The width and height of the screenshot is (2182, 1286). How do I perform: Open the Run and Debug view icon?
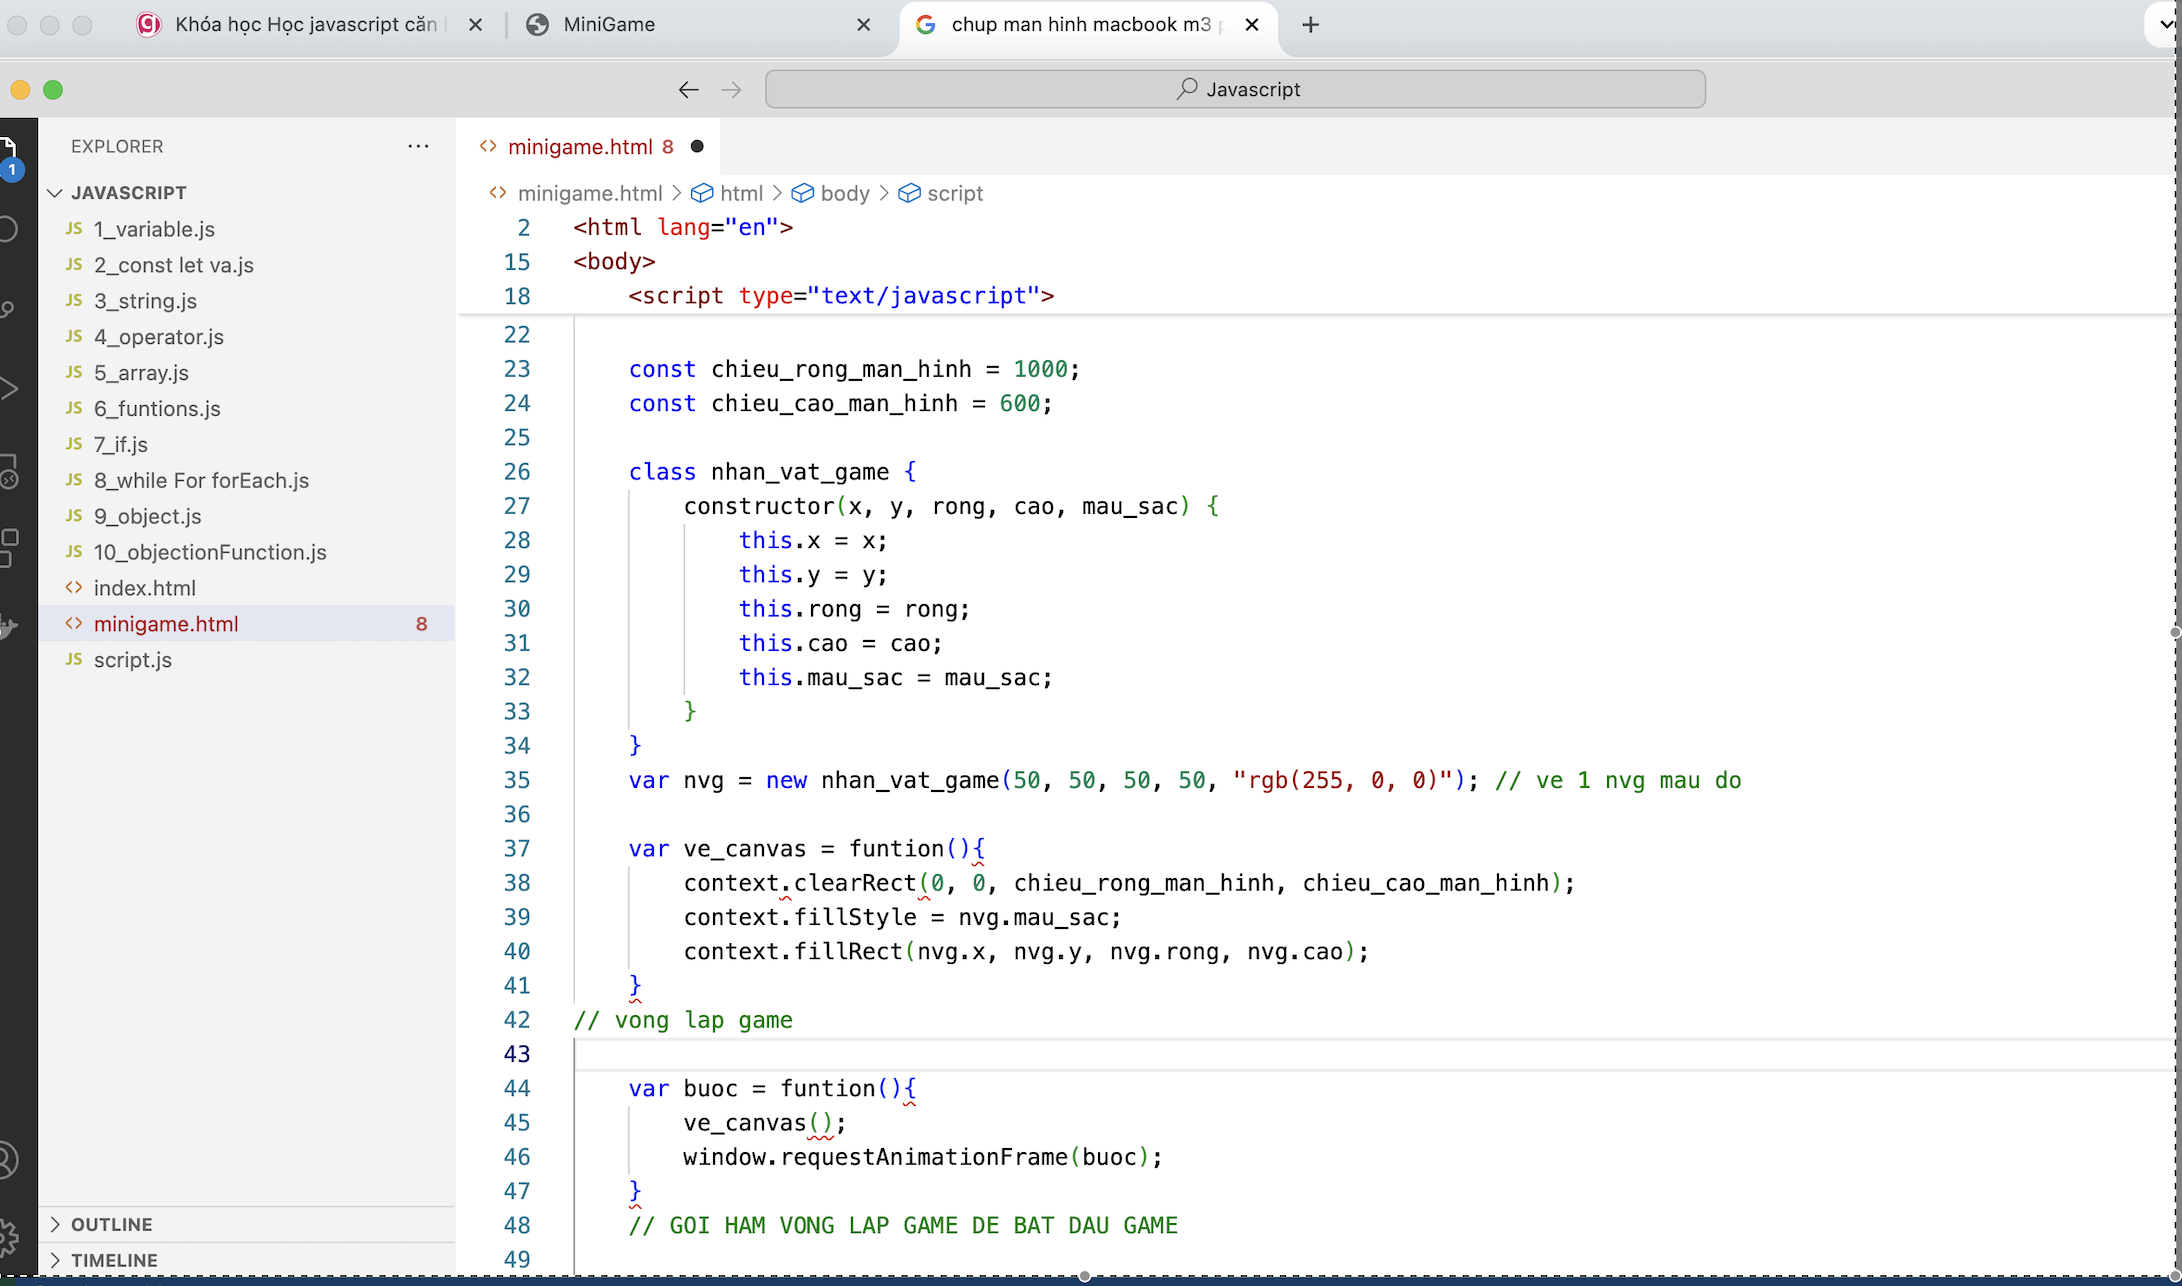point(8,389)
